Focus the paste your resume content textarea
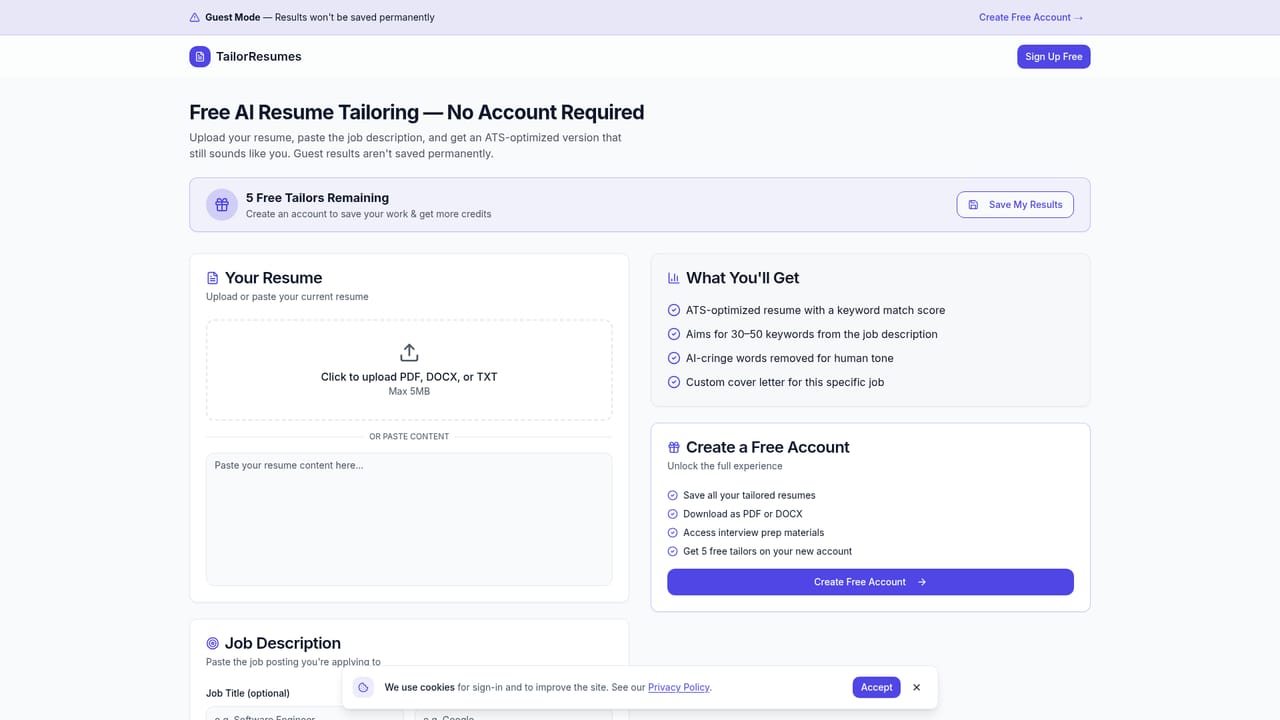The height and width of the screenshot is (720, 1280). pos(409,519)
